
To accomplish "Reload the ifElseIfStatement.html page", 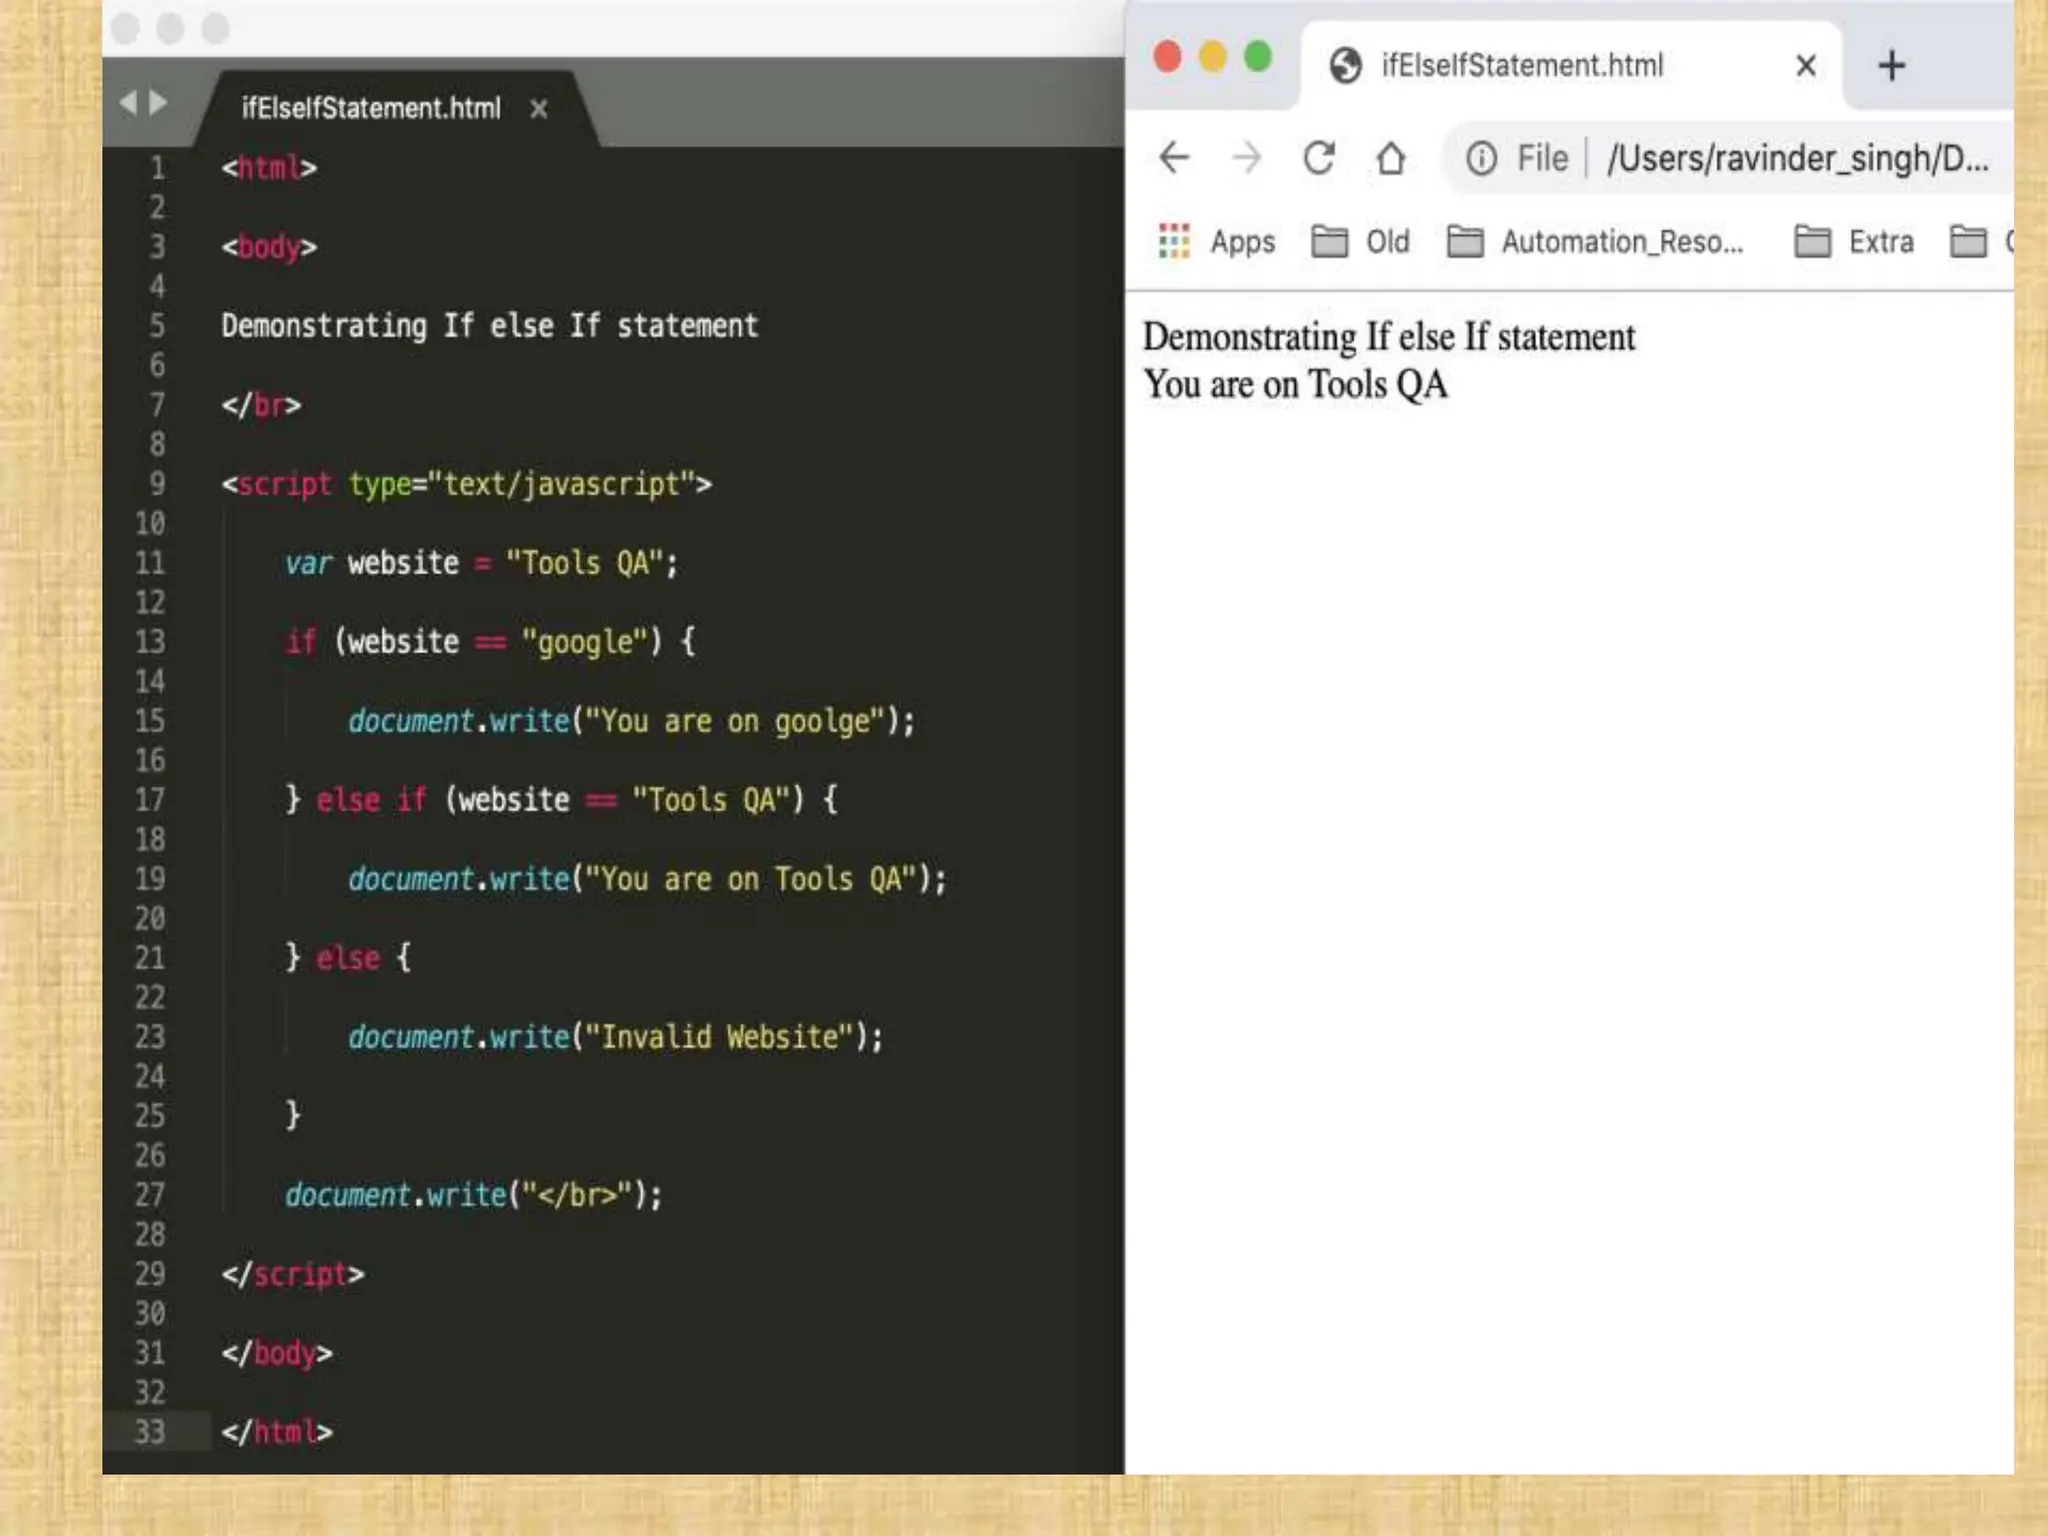I will [1319, 158].
